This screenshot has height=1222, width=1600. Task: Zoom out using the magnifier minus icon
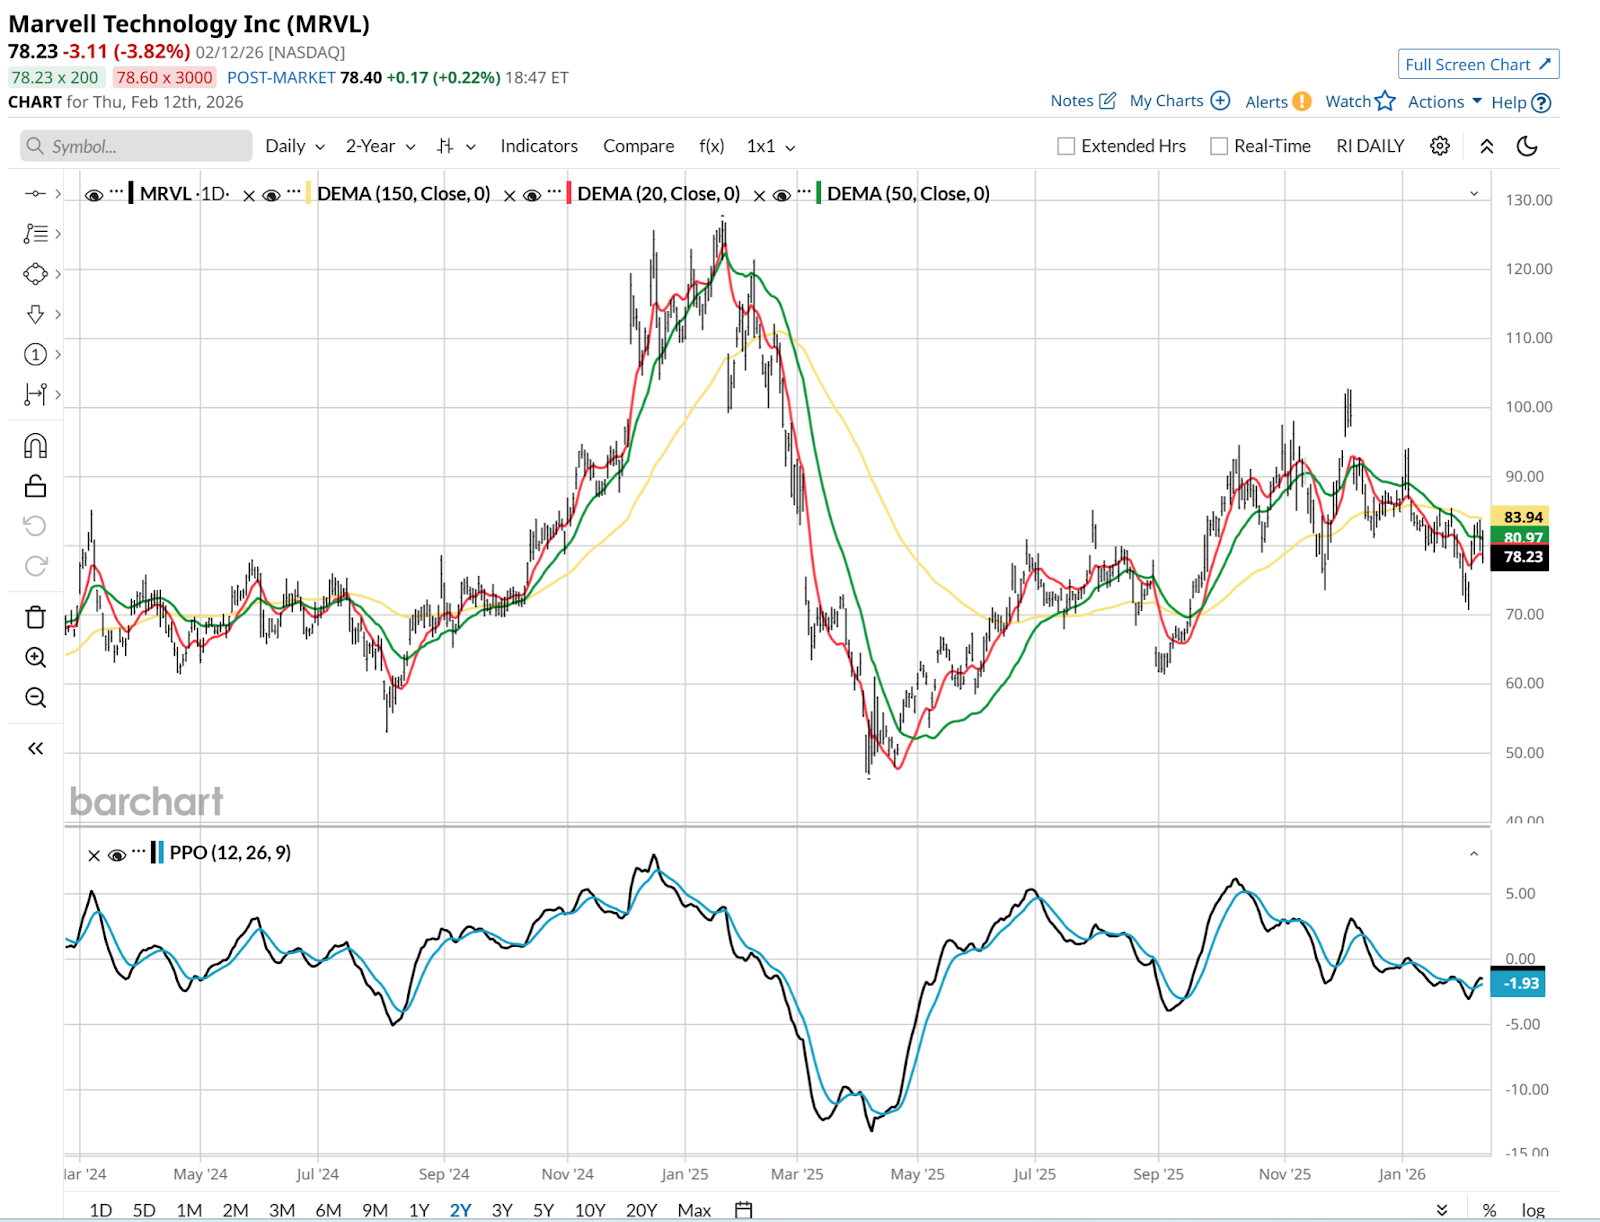click(x=35, y=697)
